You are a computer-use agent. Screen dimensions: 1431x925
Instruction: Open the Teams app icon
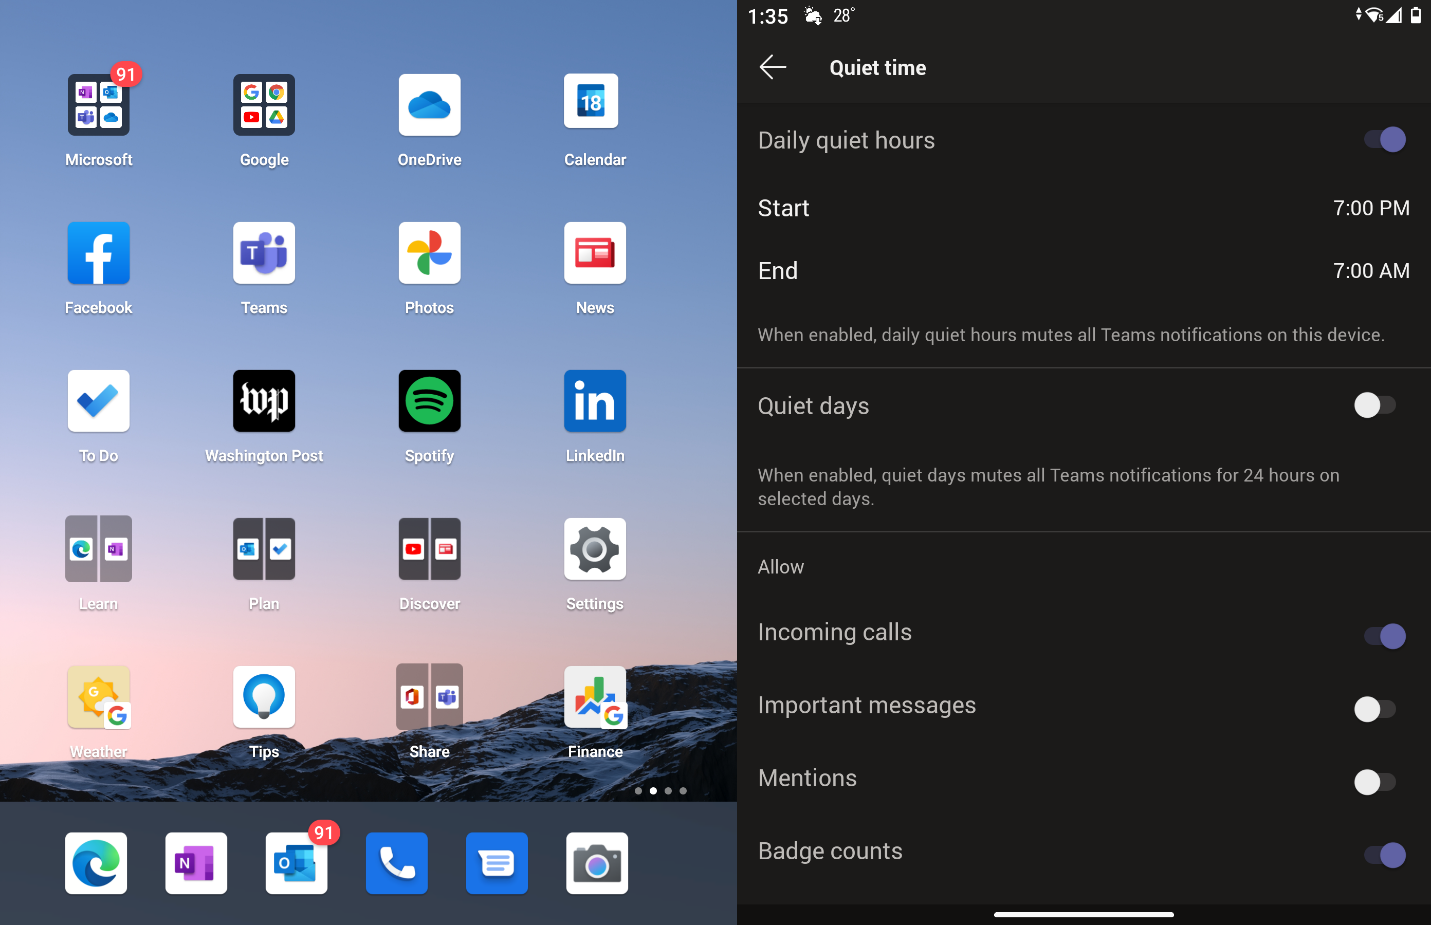[x=264, y=253]
